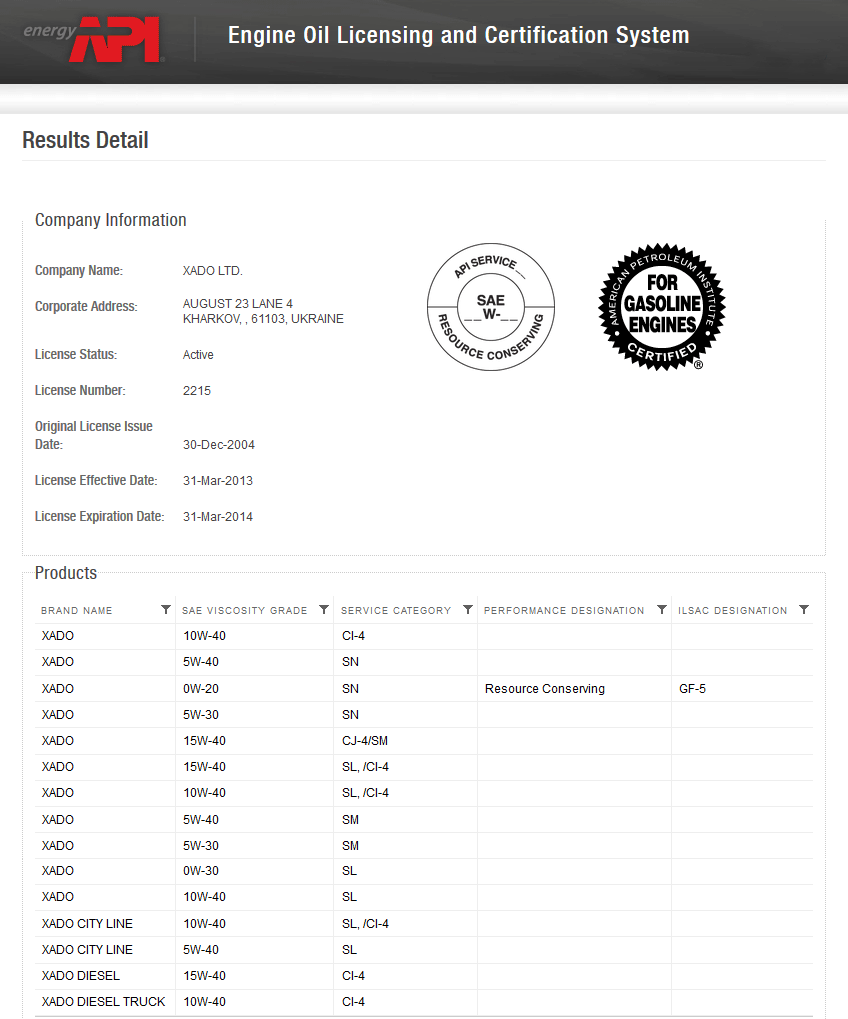Select 10W-40 in the XADO SL row
The width and height of the screenshot is (848, 1019).
205,897
